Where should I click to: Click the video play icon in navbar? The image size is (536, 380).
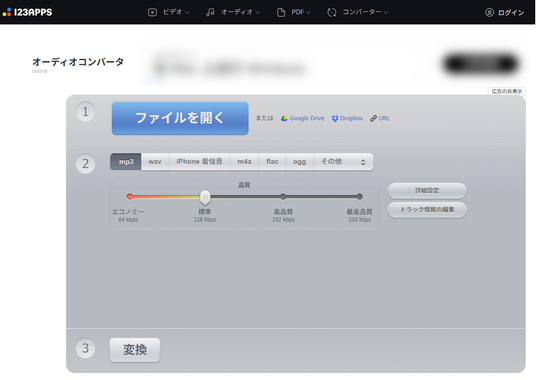pos(152,13)
